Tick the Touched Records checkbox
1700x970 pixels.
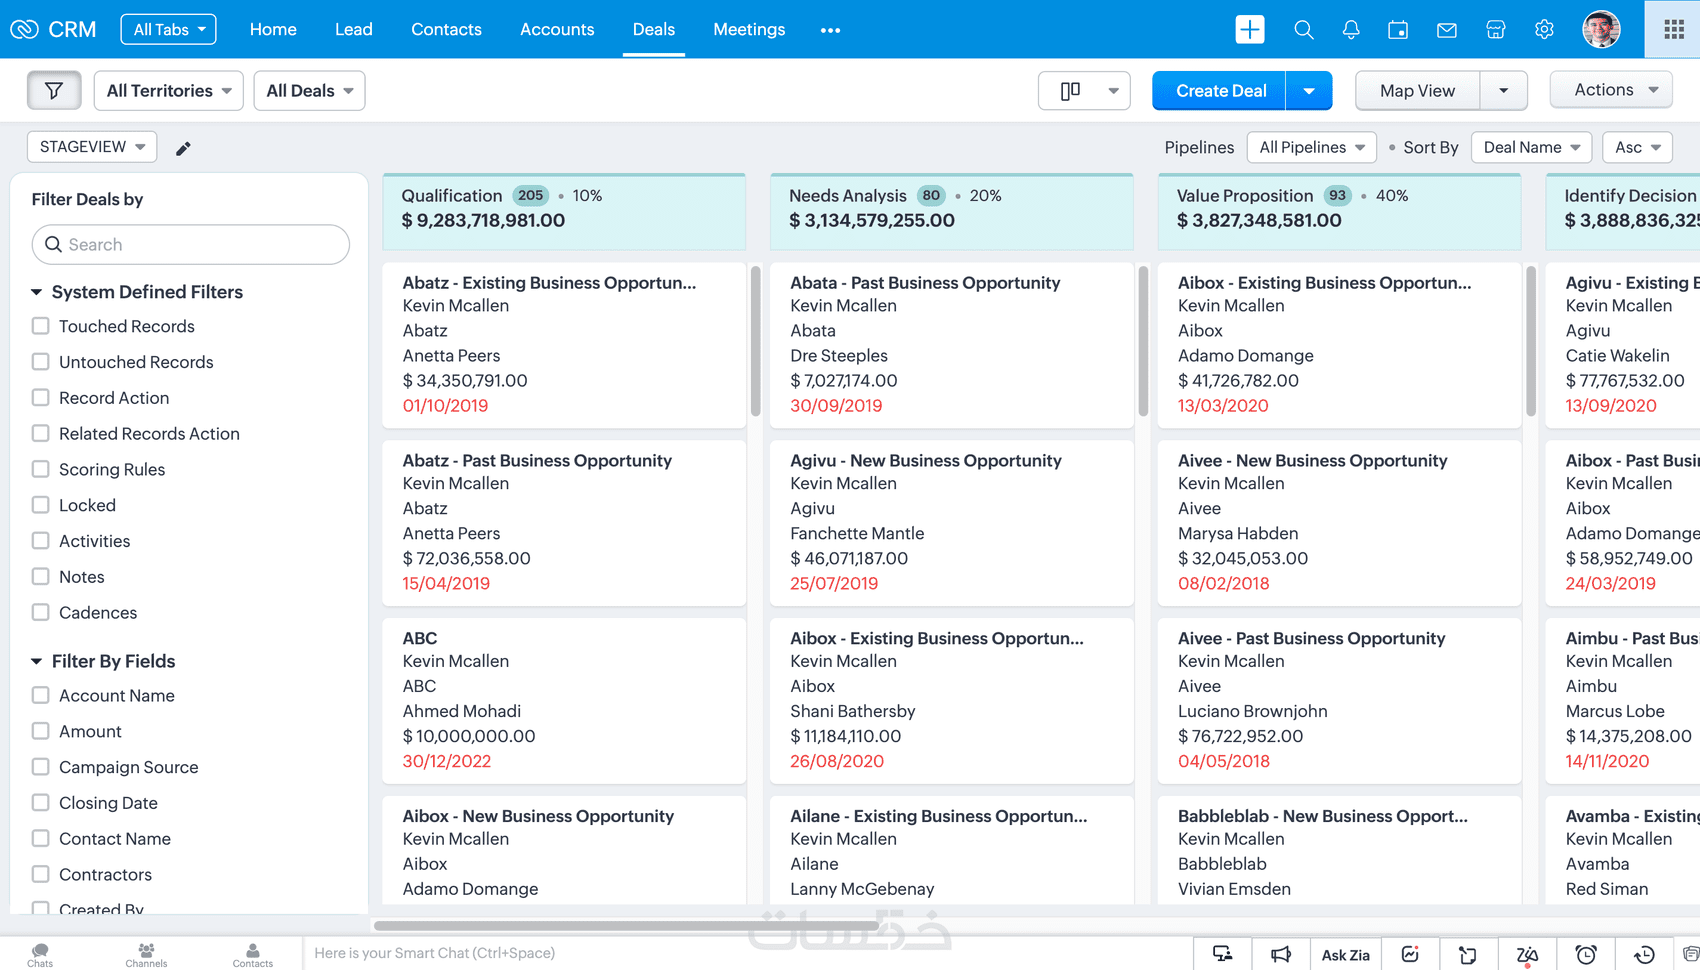(41, 326)
